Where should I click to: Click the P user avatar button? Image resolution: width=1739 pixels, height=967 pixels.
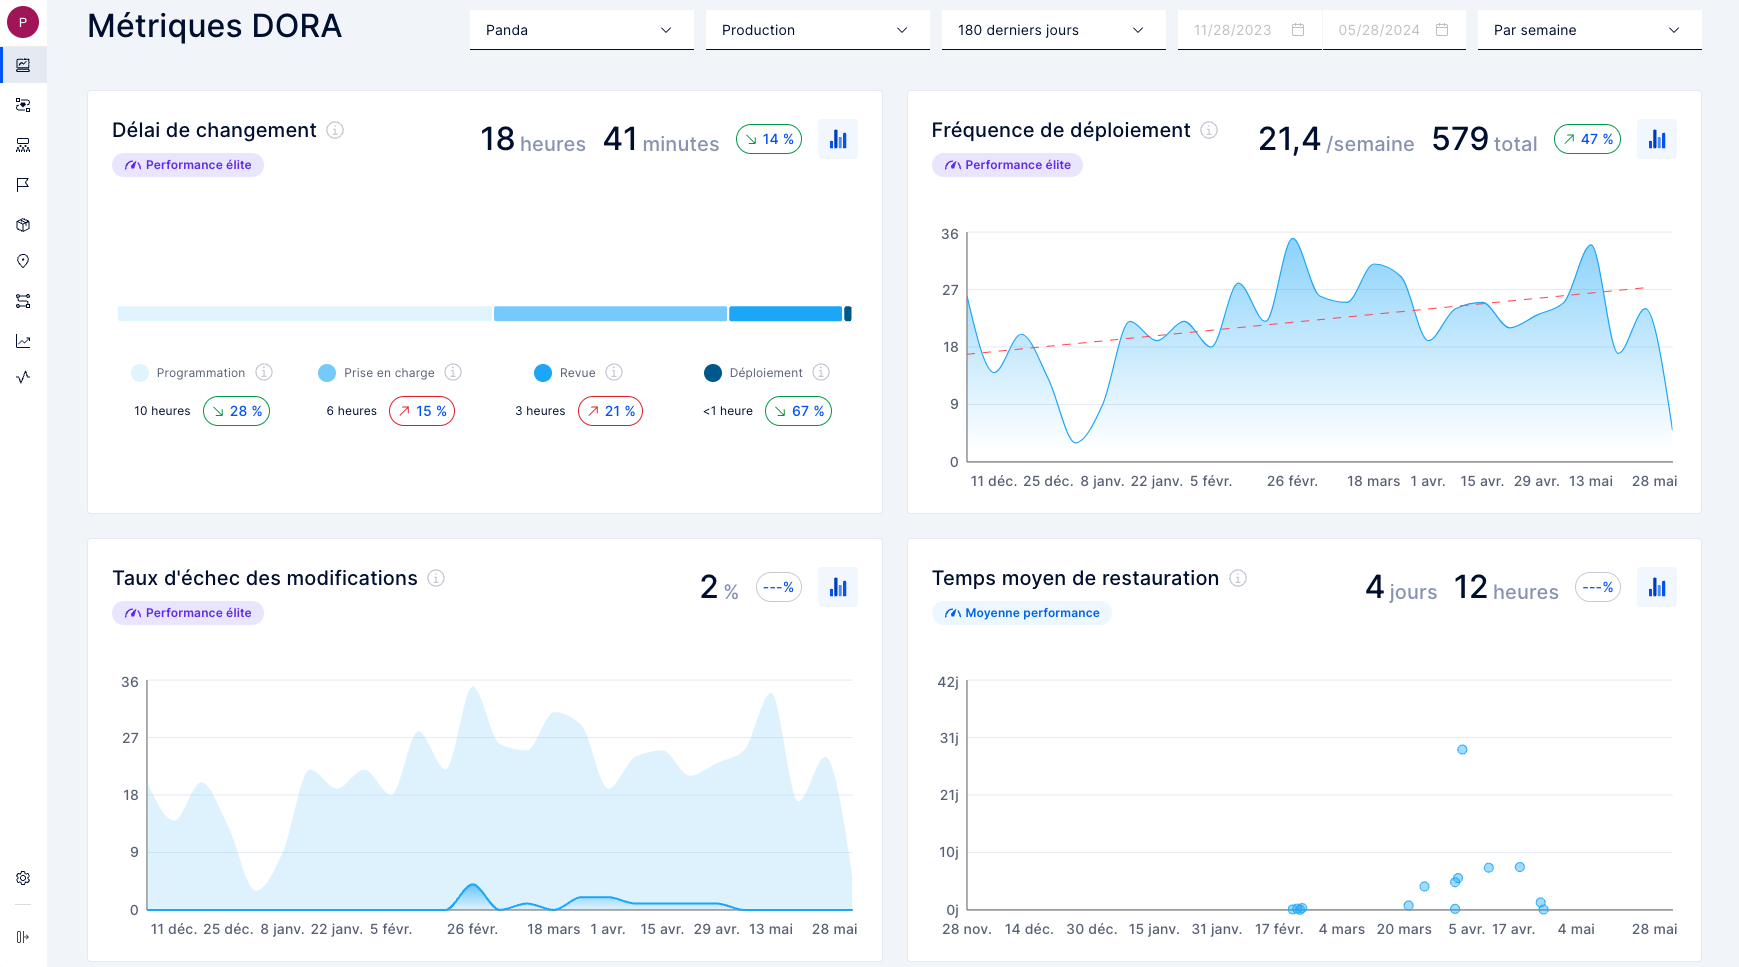point(23,22)
